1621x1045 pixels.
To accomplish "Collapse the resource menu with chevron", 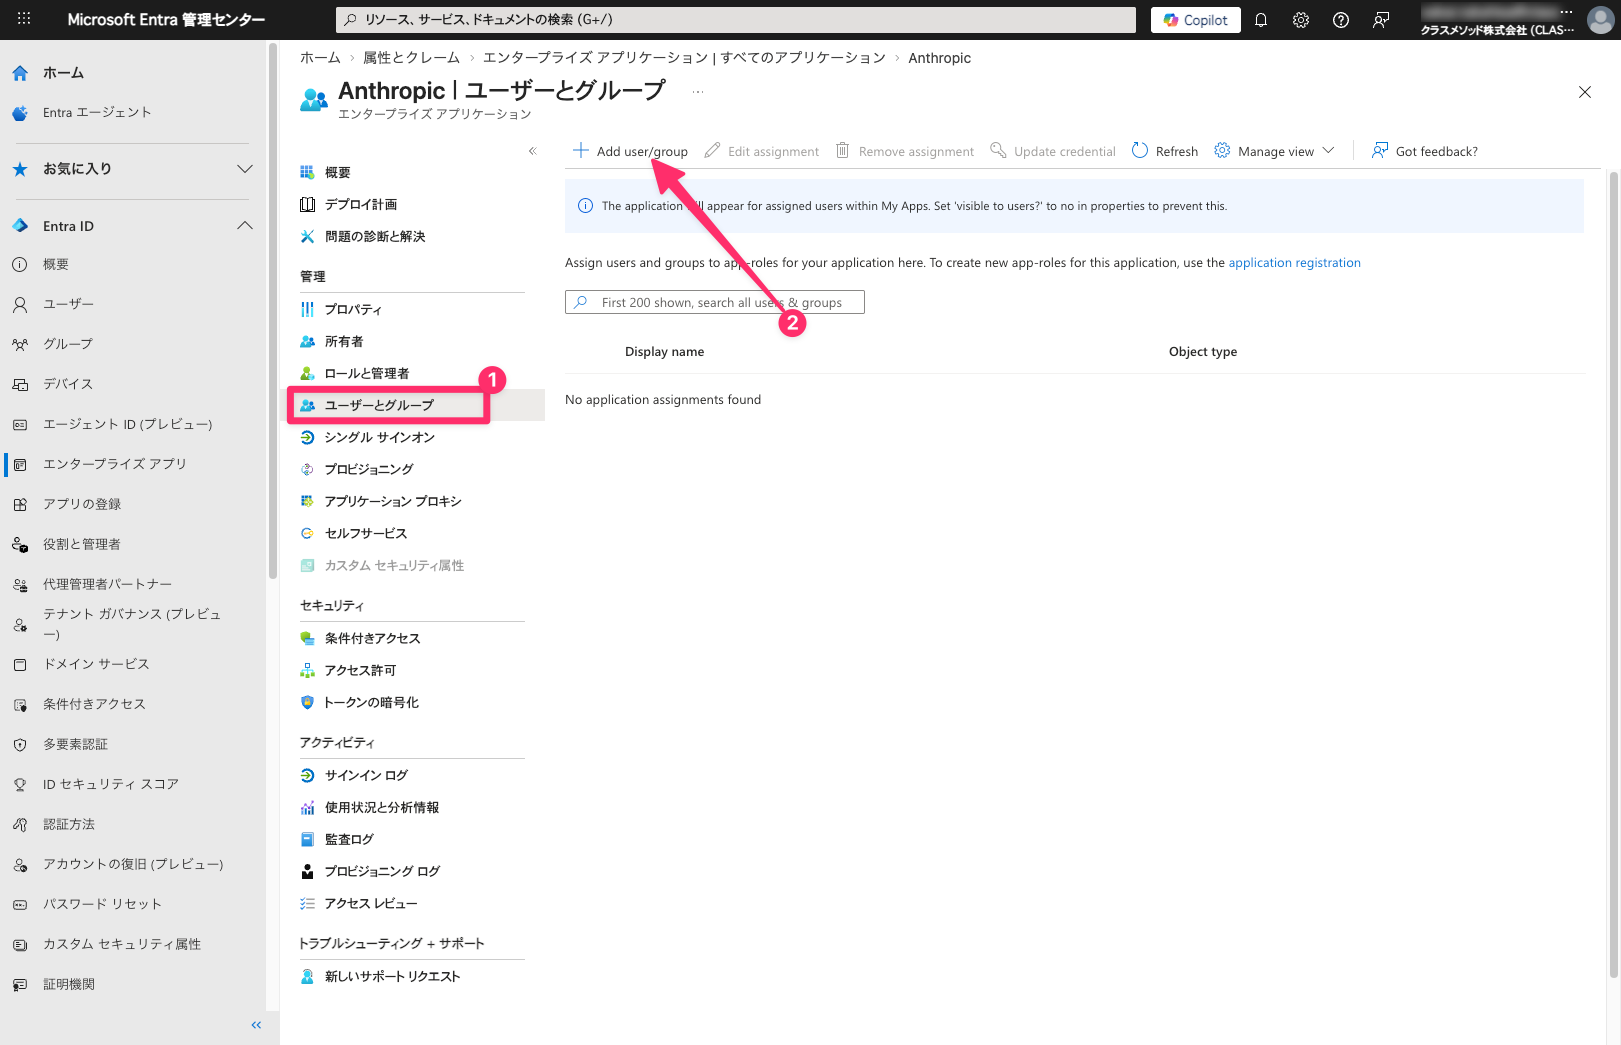I will click(532, 151).
